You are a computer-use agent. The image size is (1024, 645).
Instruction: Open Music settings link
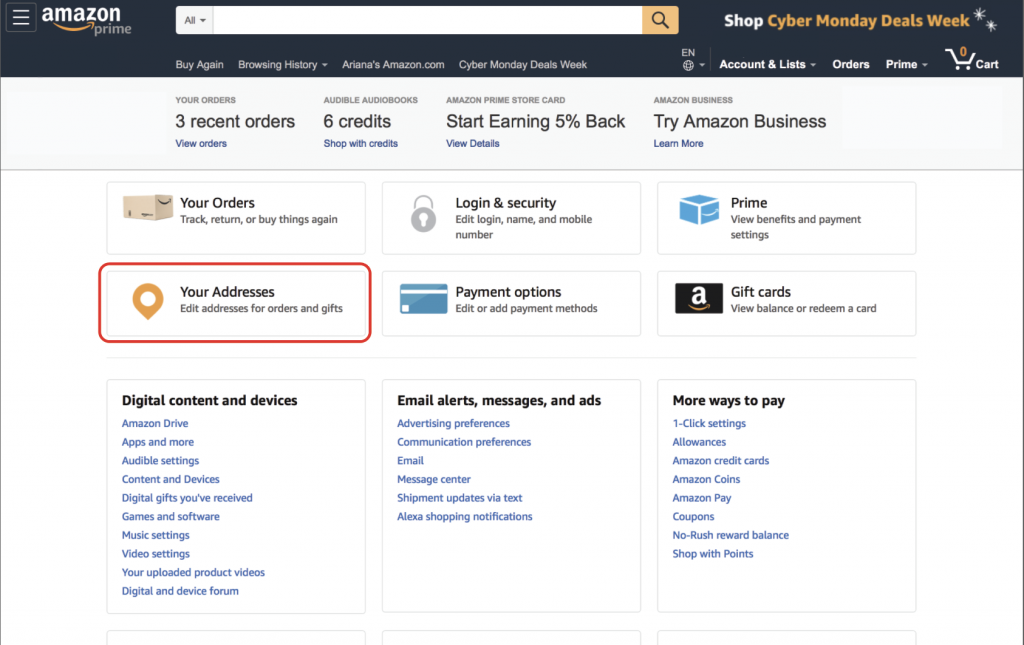(x=155, y=535)
